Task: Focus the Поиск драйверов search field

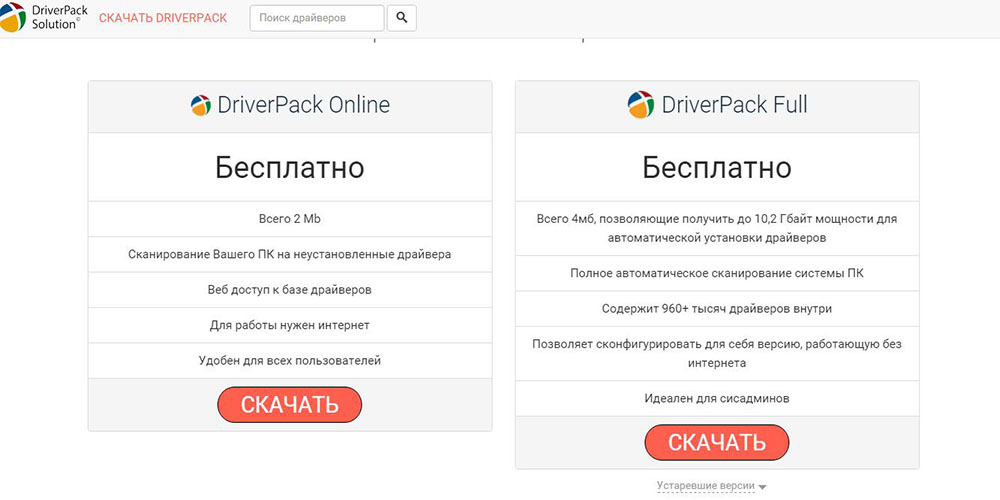Action: [317, 18]
